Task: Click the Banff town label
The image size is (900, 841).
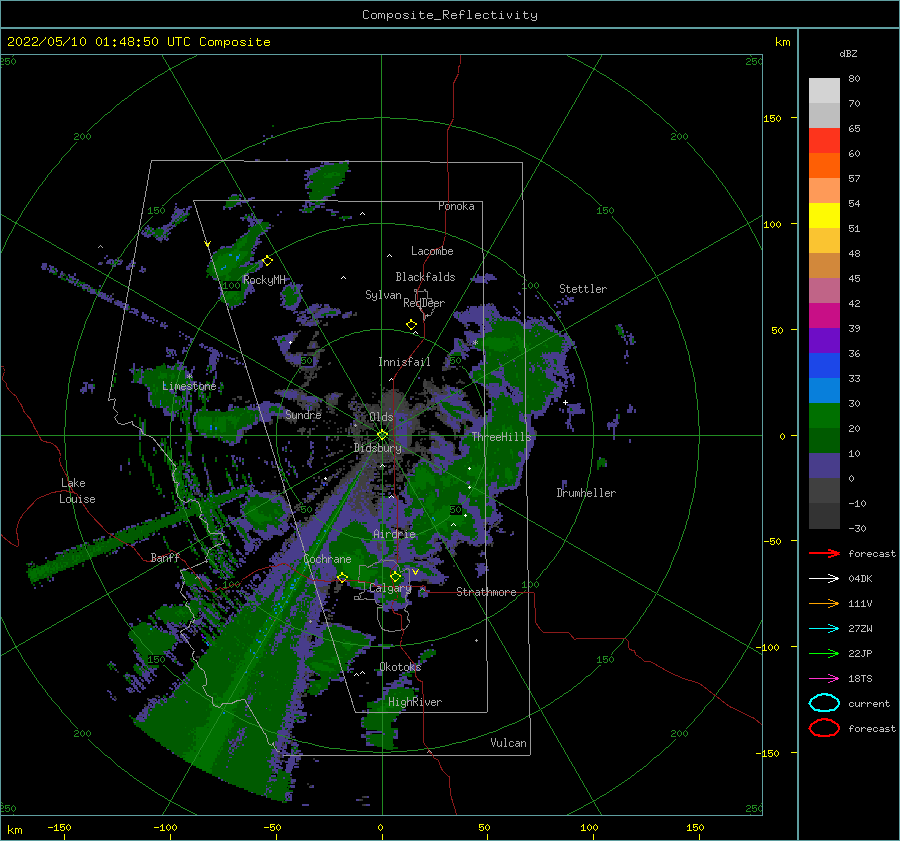Action: click(165, 557)
